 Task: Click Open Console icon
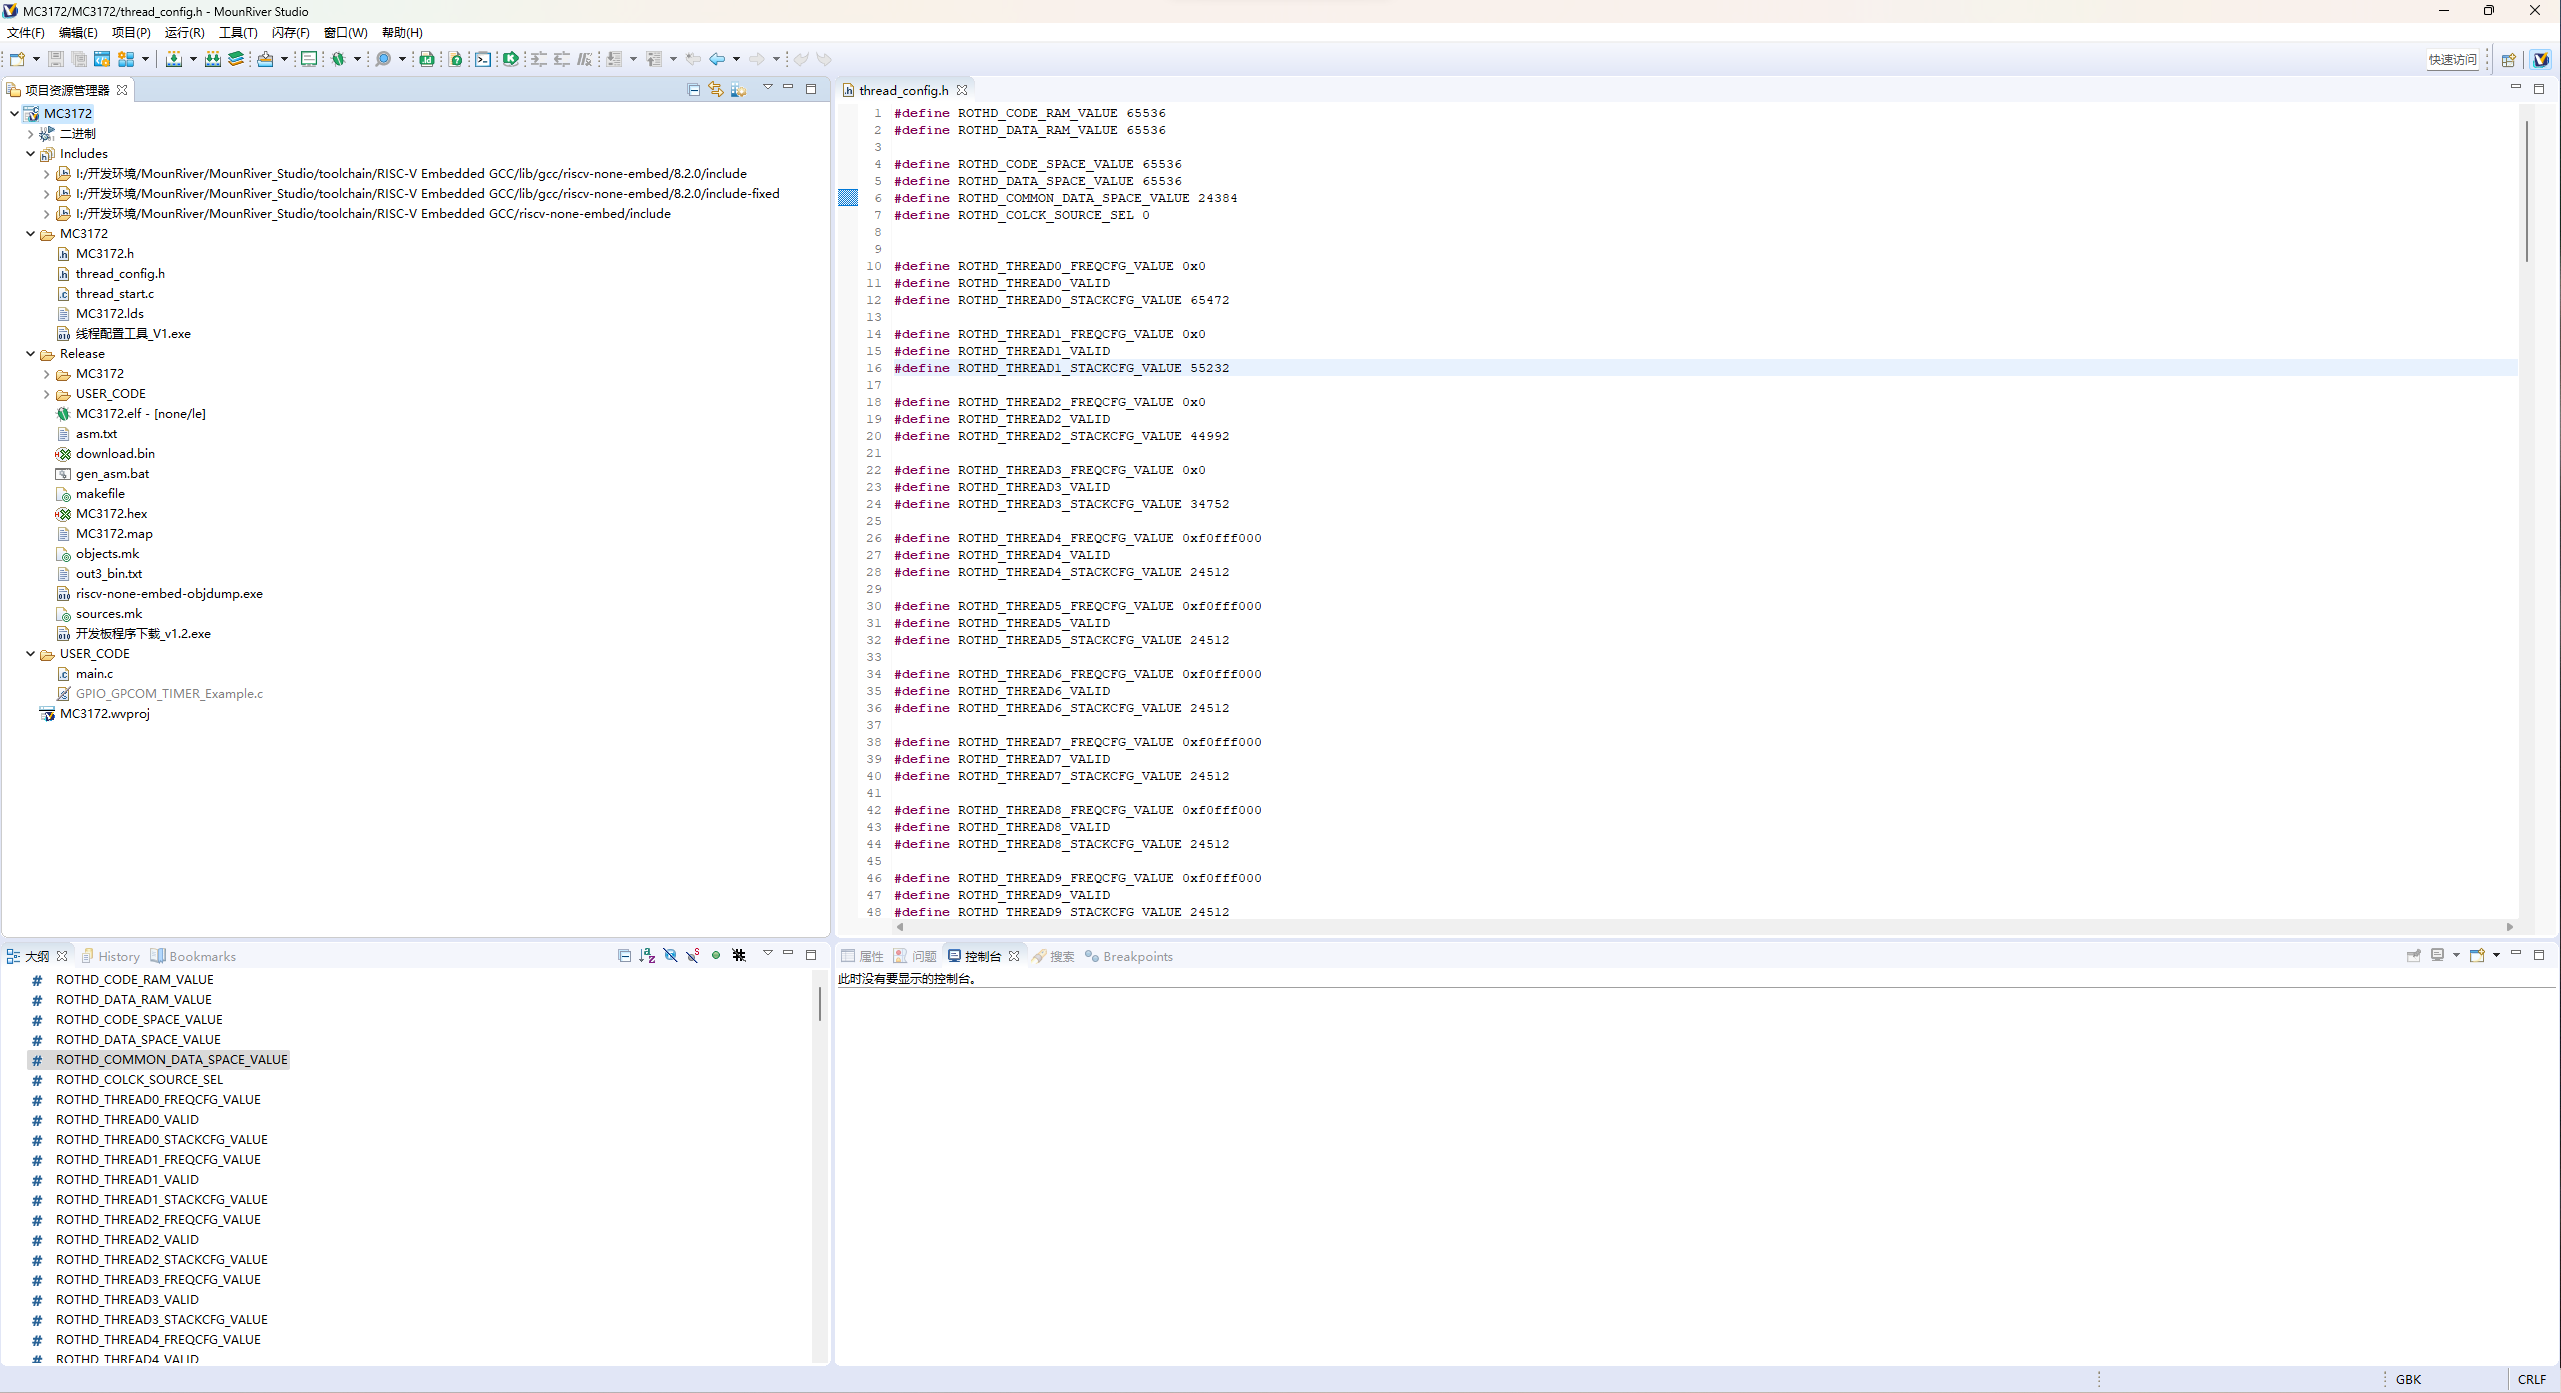(2477, 955)
